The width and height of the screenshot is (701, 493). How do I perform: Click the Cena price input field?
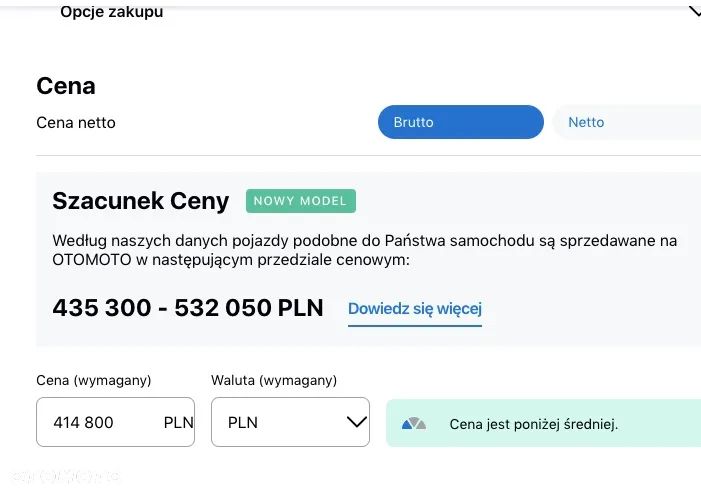pos(98,422)
